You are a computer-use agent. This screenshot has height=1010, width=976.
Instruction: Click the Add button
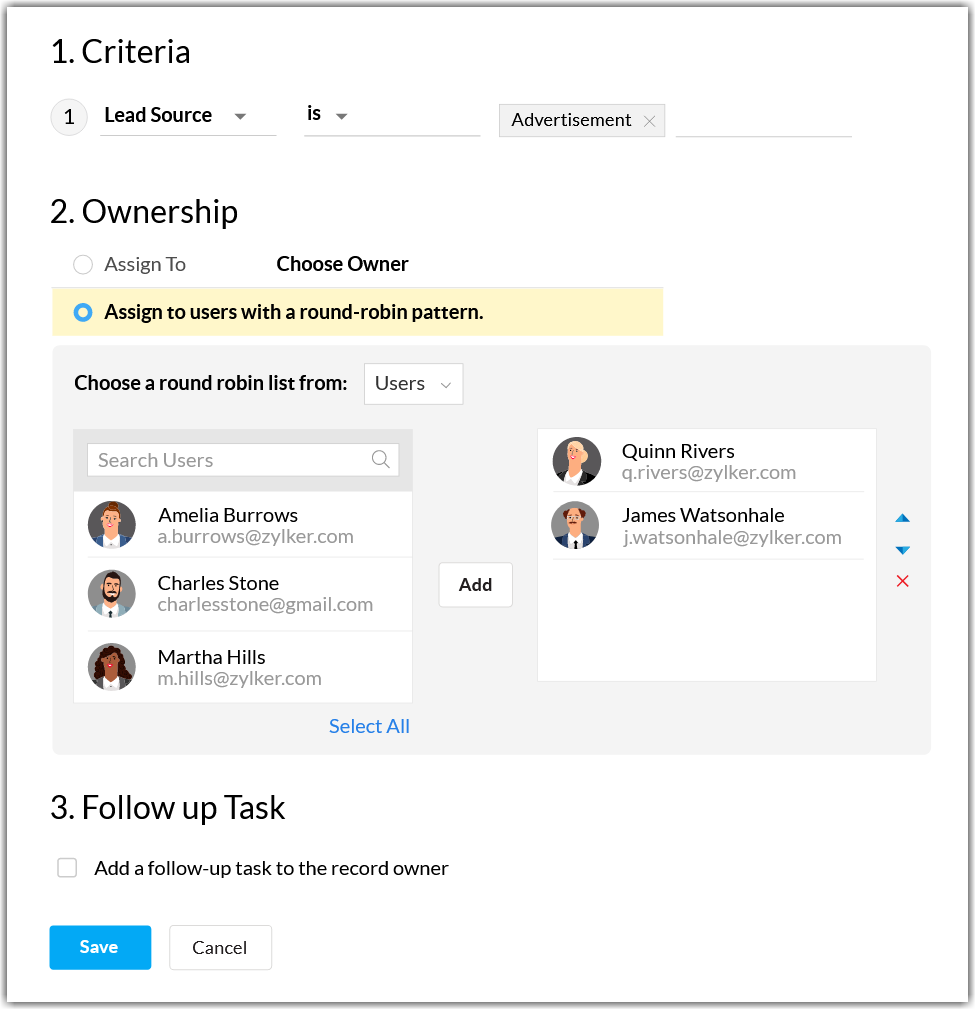coord(475,585)
